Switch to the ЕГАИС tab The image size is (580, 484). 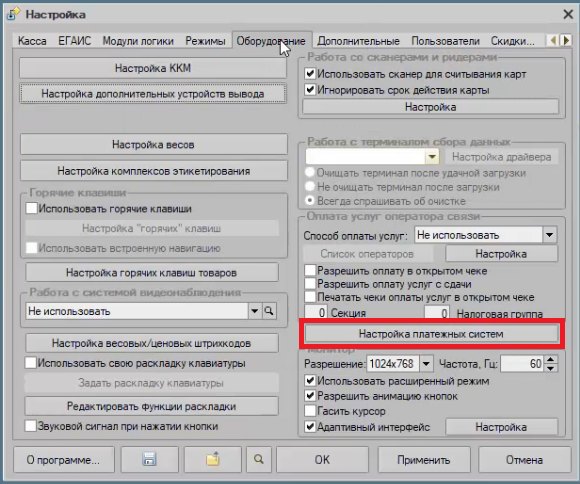point(74,41)
